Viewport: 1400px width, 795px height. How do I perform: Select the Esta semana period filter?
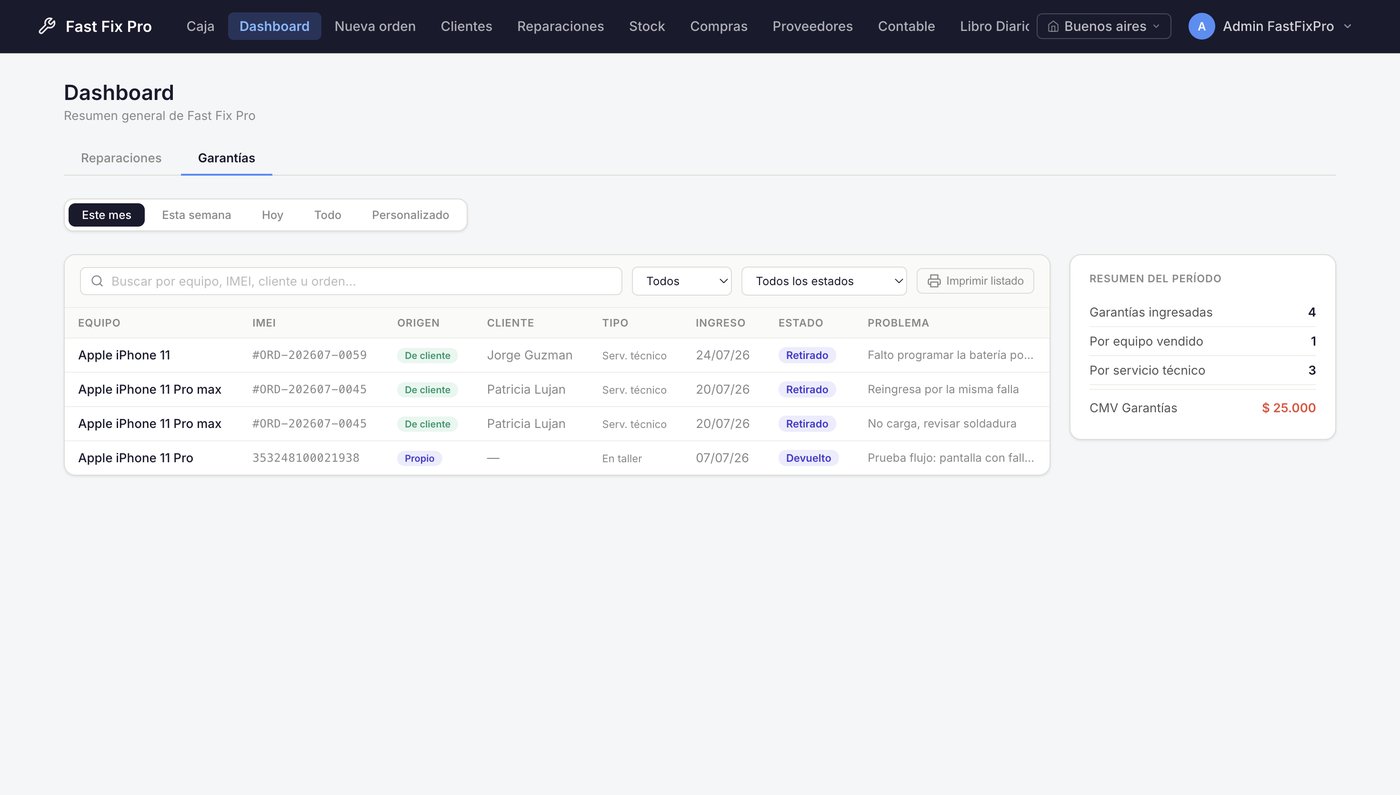click(x=196, y=215)
